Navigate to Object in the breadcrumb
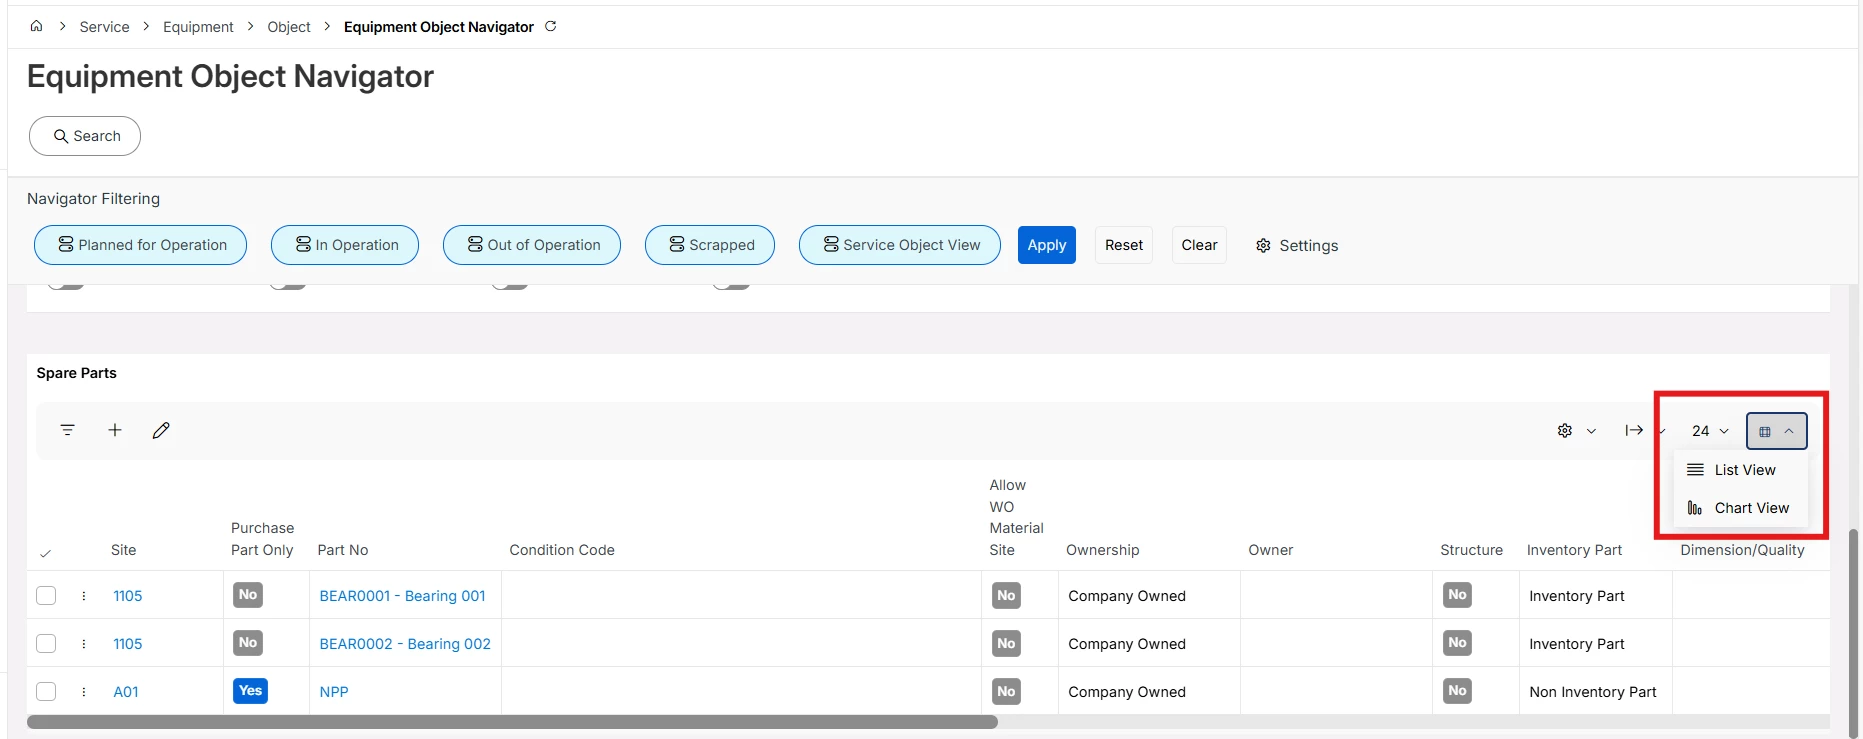 coord(289,27)
